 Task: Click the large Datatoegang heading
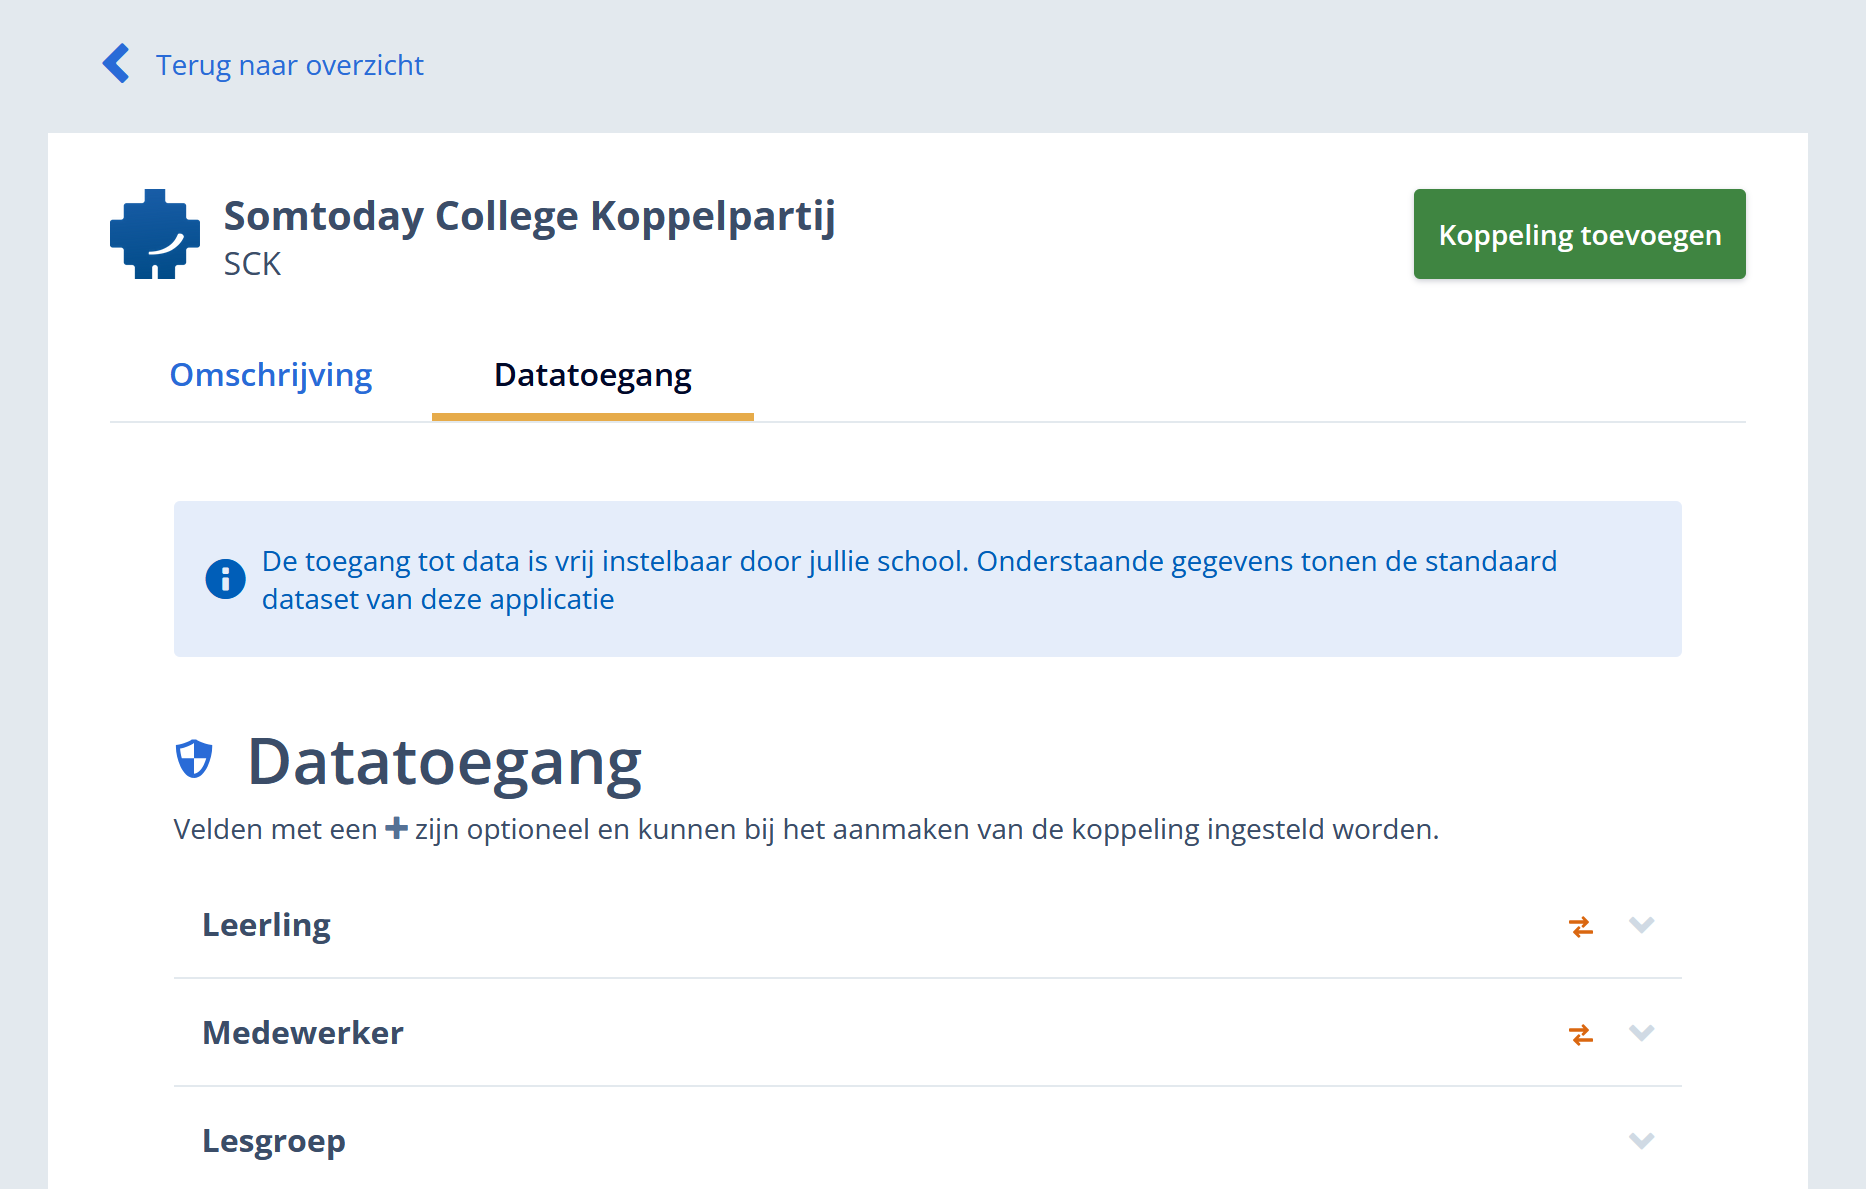445,762
